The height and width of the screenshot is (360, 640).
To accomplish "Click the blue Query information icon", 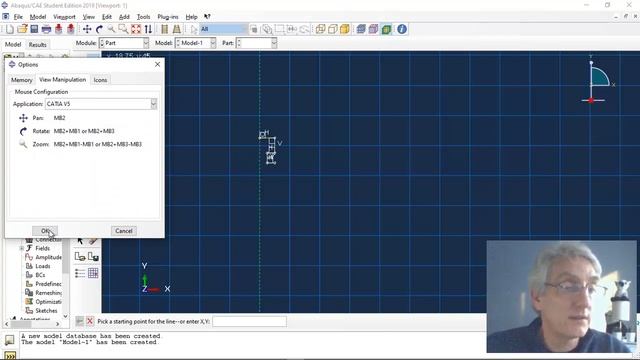I will (x=402, y=29).
